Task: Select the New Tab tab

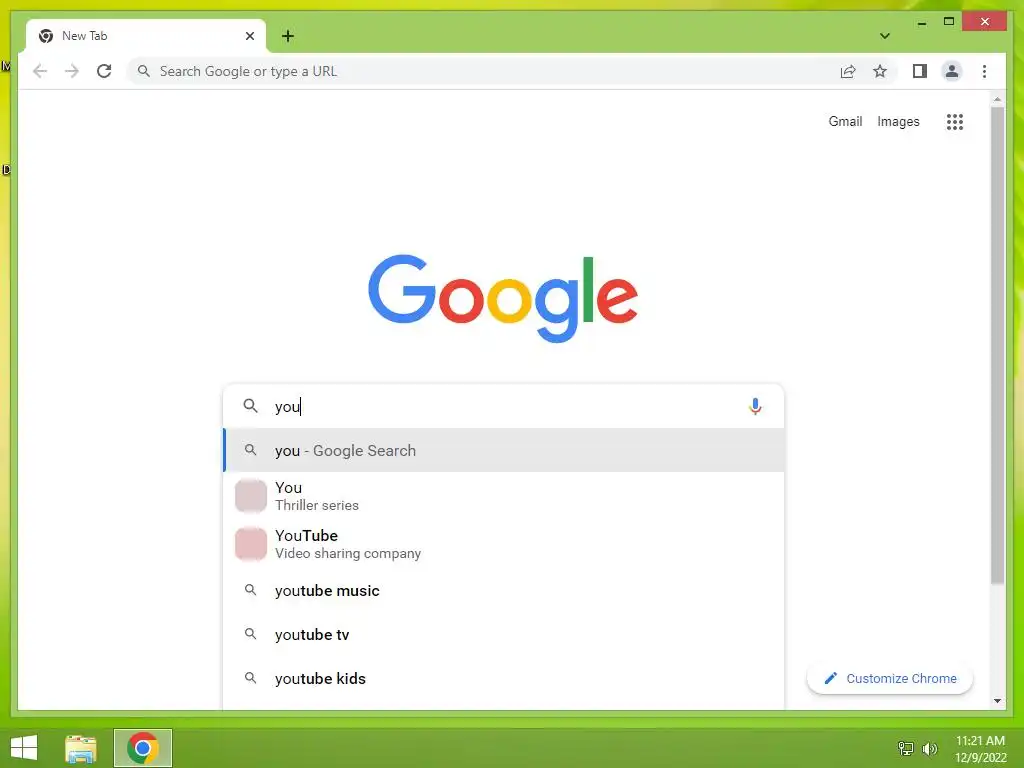Action: (146, 36)
